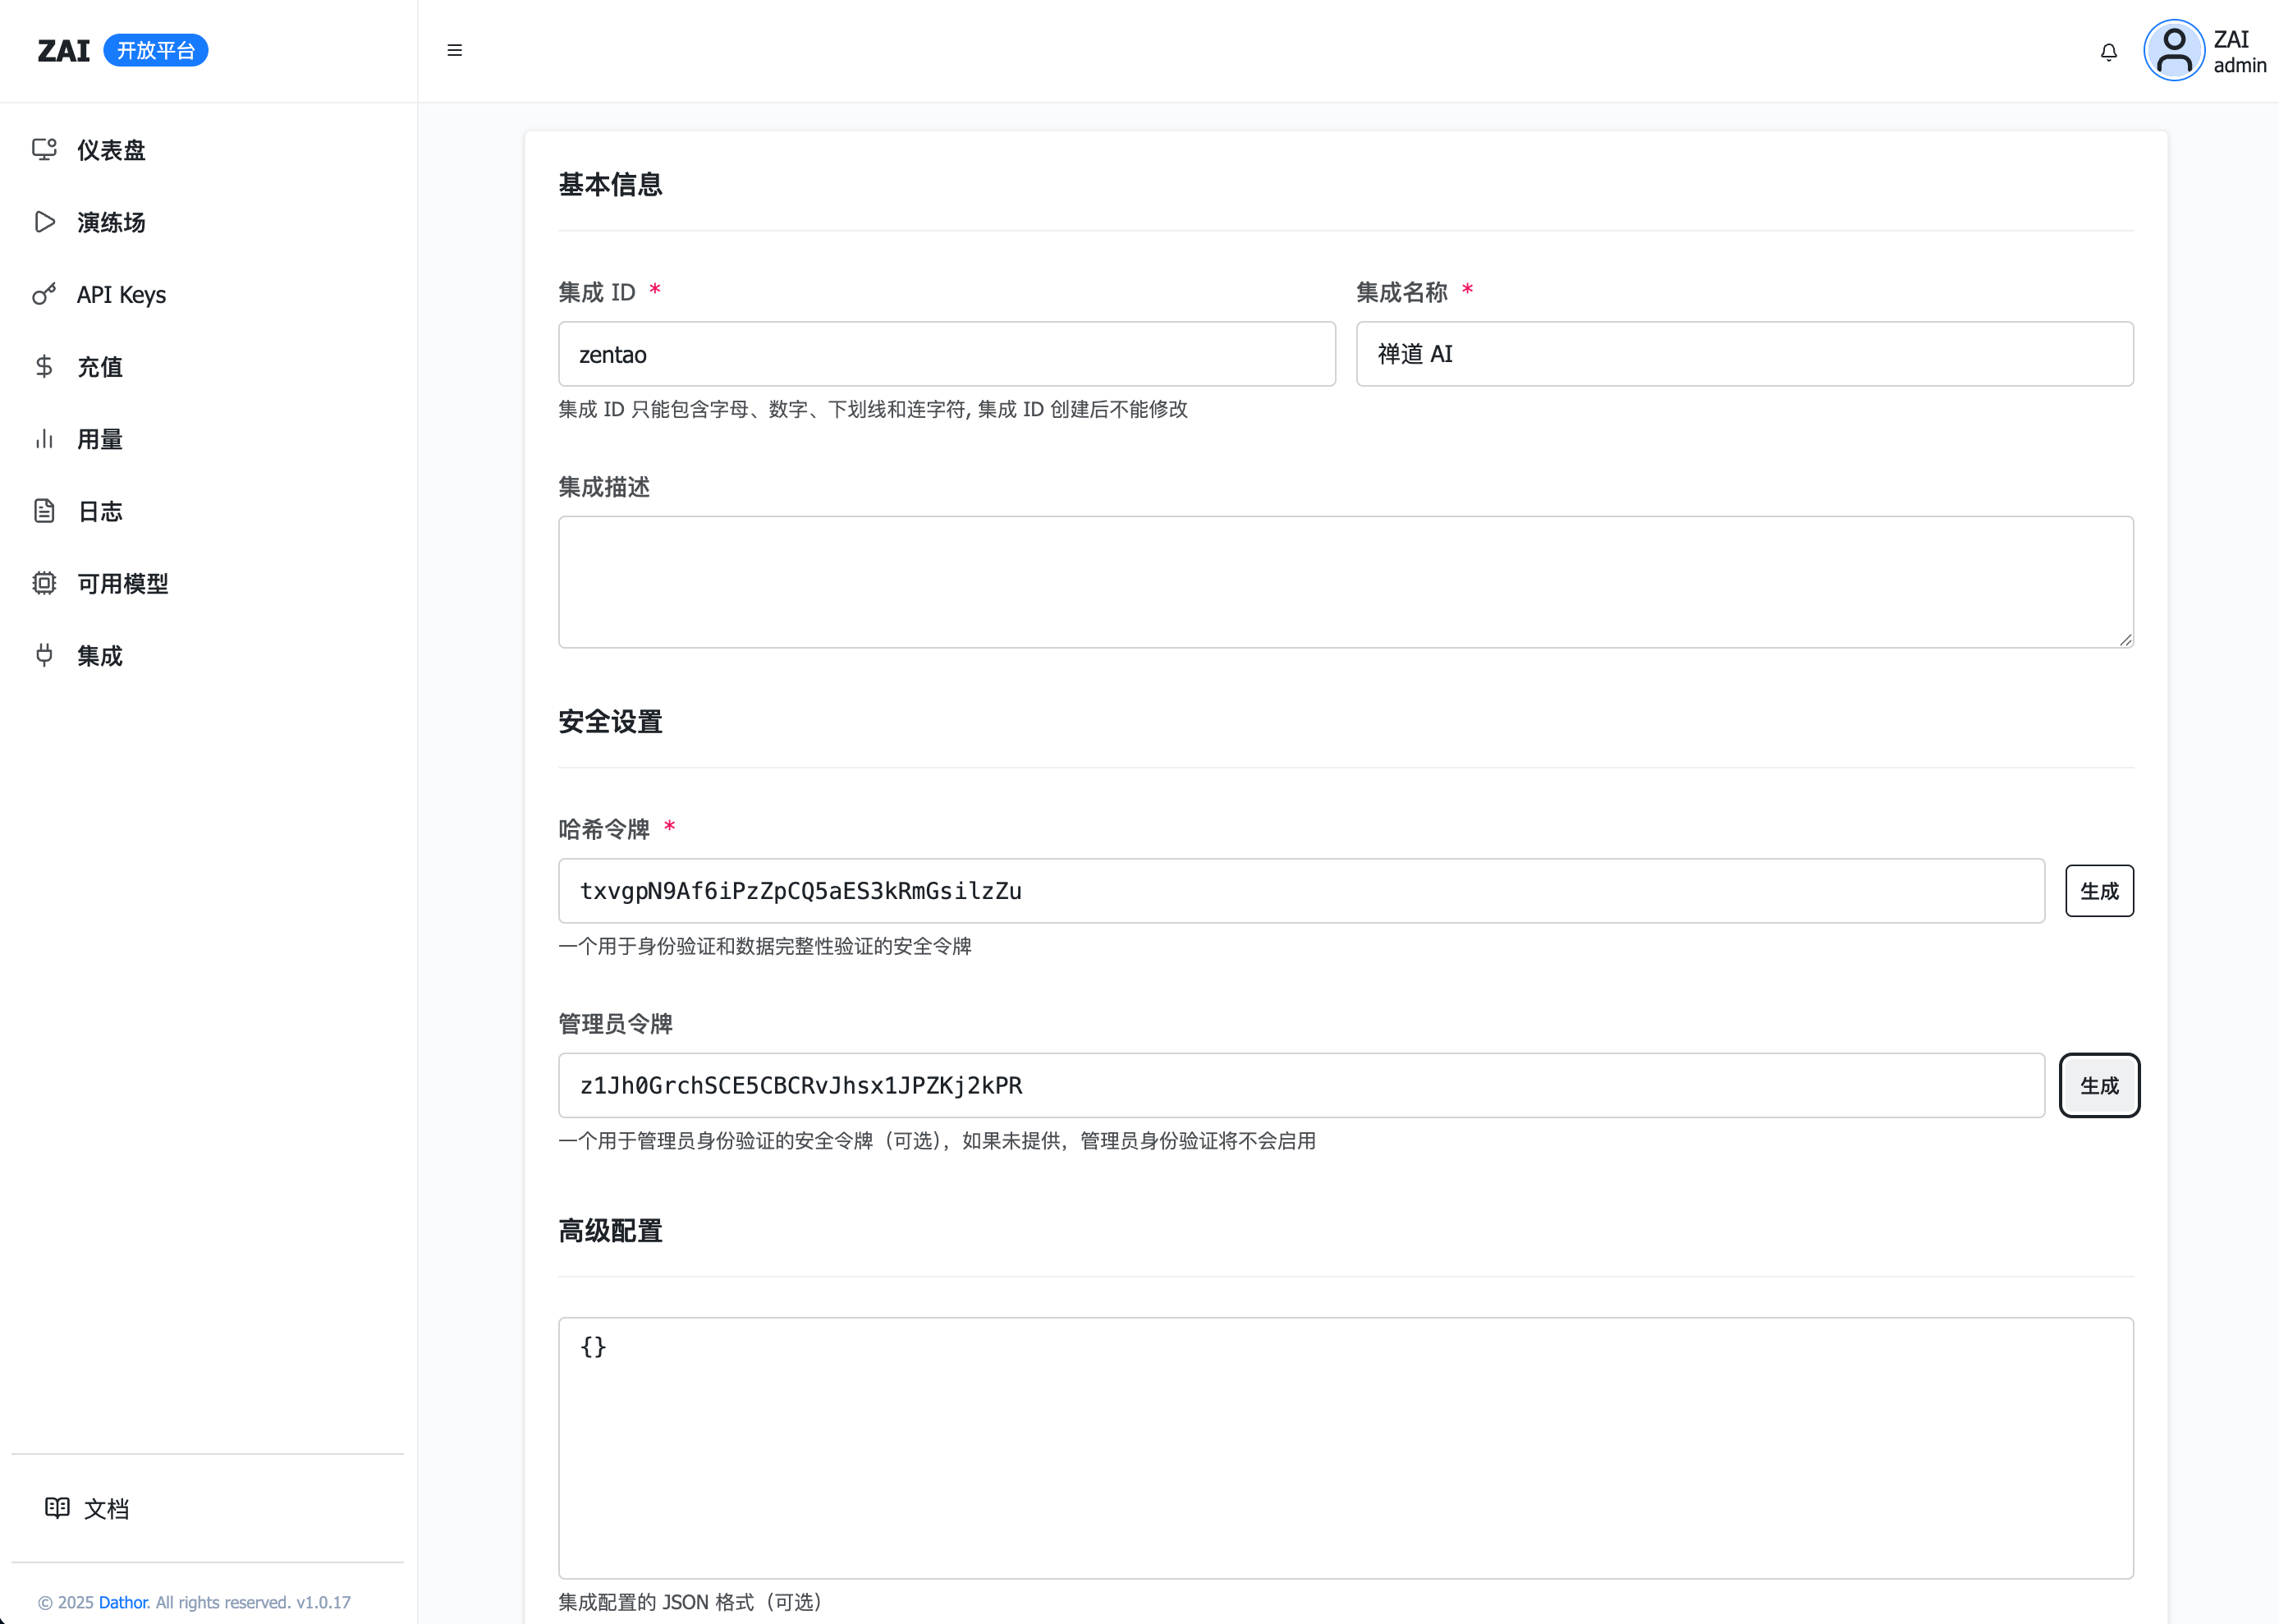Open the 仪表盘 dashboard icon
The height and width of the screenshot is (1624, 2279).
tap(44, 150)
